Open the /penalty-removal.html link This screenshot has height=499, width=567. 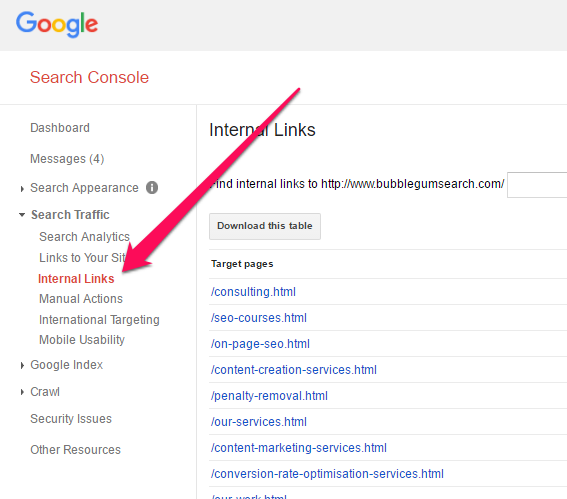tap(269, 396)
